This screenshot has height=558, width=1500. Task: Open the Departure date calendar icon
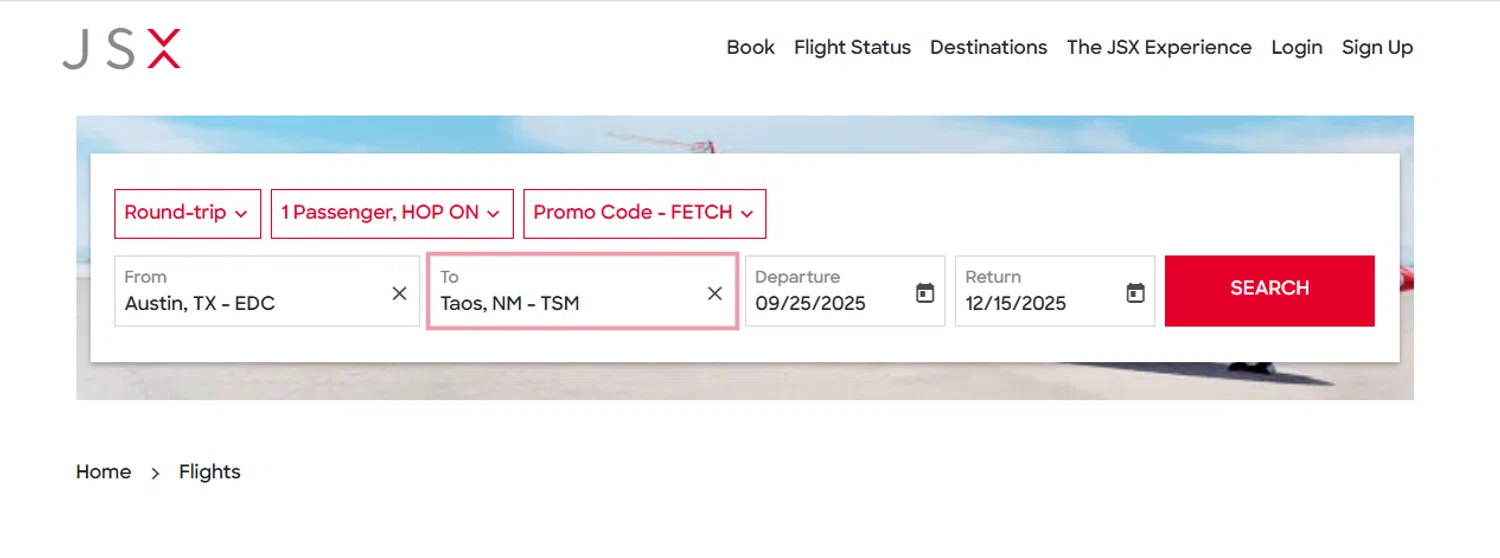pos(925,293)
